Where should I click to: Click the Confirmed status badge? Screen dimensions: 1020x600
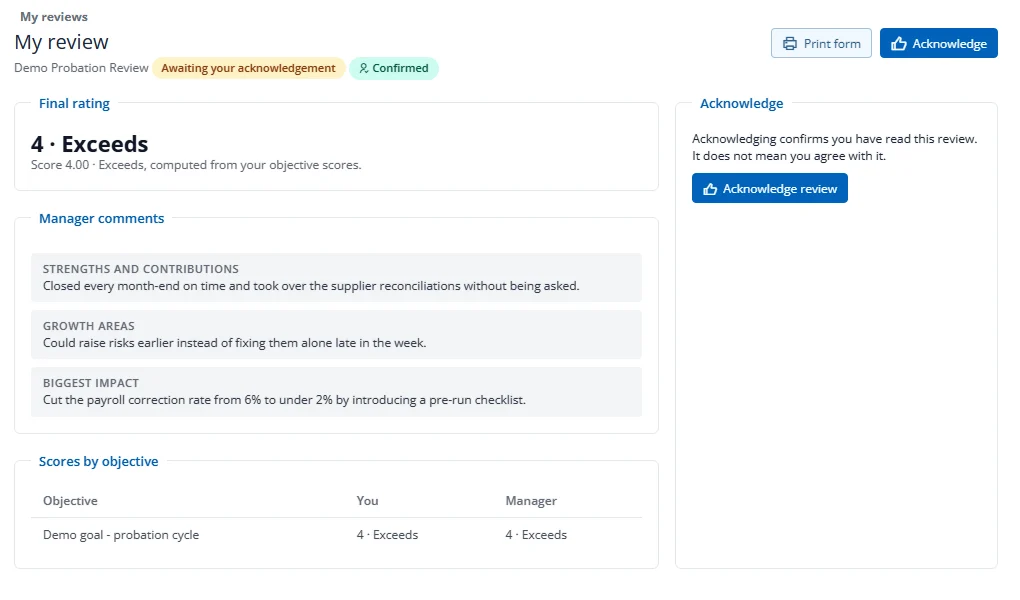(394, 68)
